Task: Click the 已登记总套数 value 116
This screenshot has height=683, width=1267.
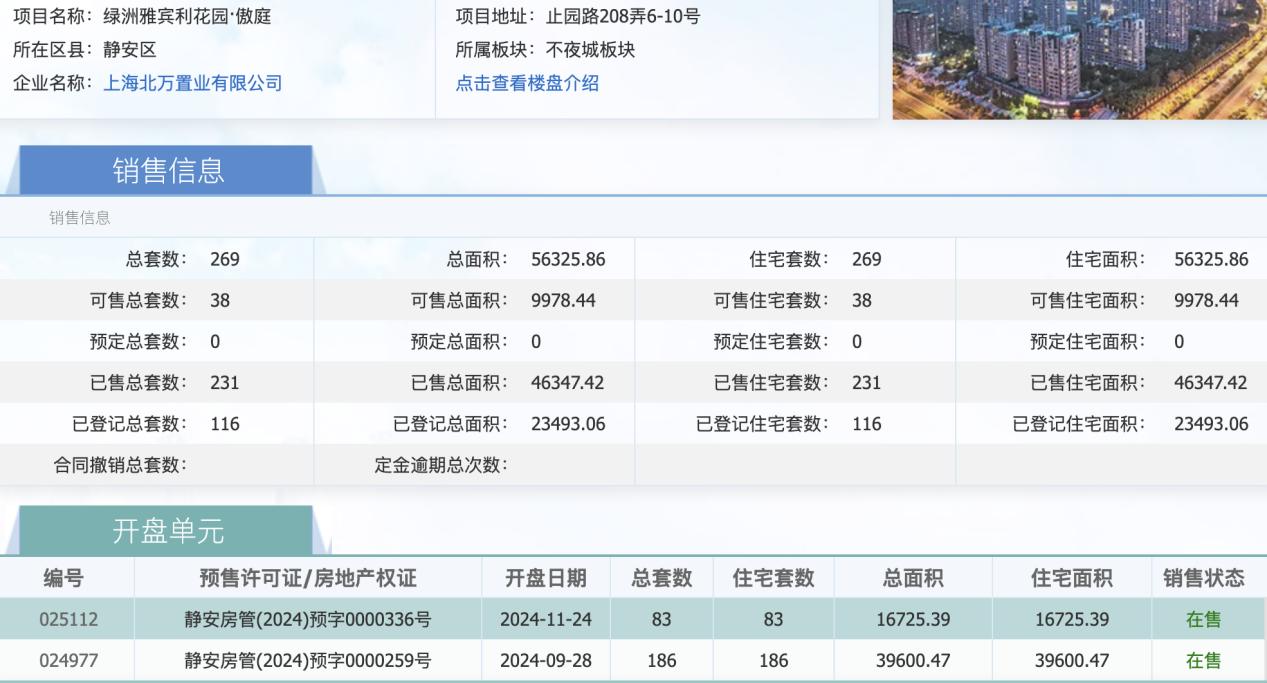Action: click(x=225, y=424)
